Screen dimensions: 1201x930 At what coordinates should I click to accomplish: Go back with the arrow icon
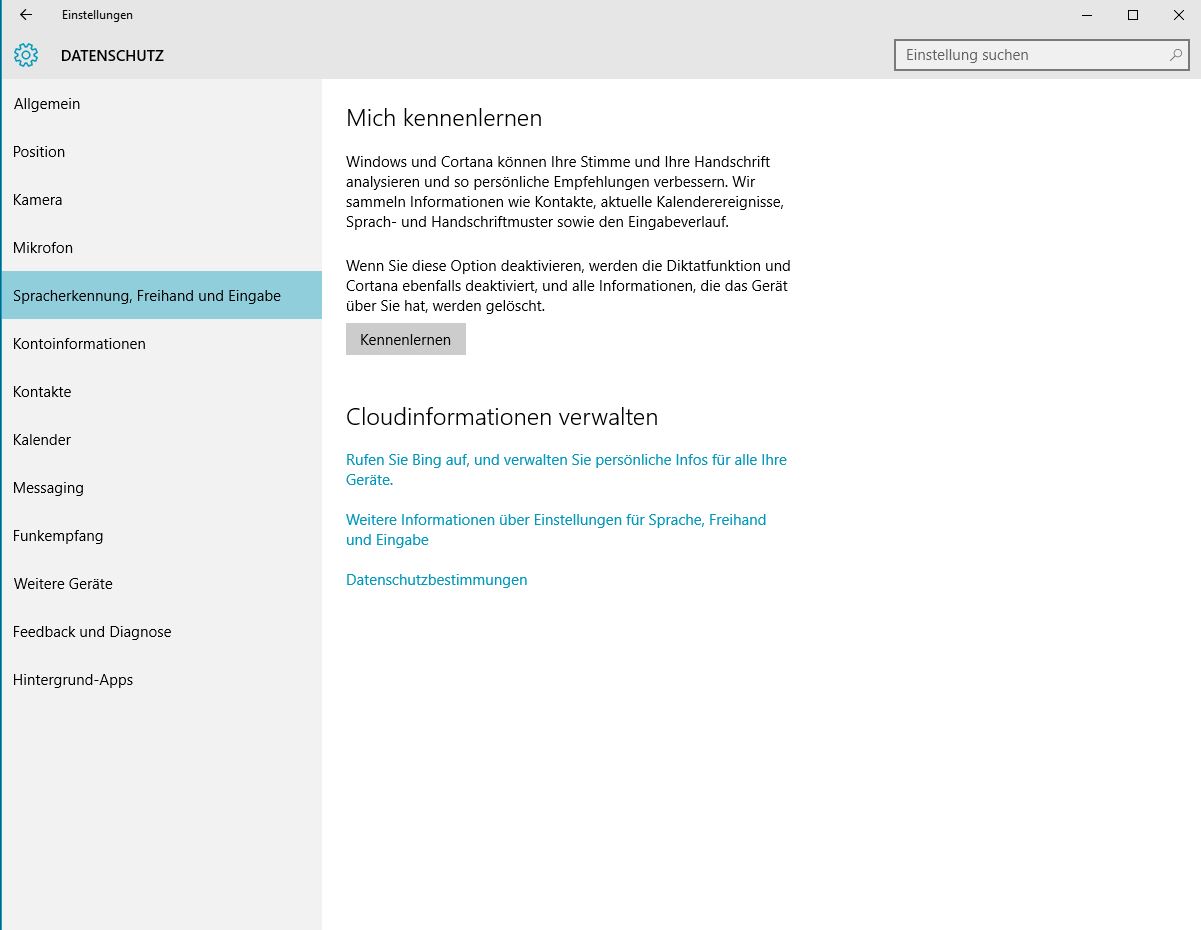[26, 15]
